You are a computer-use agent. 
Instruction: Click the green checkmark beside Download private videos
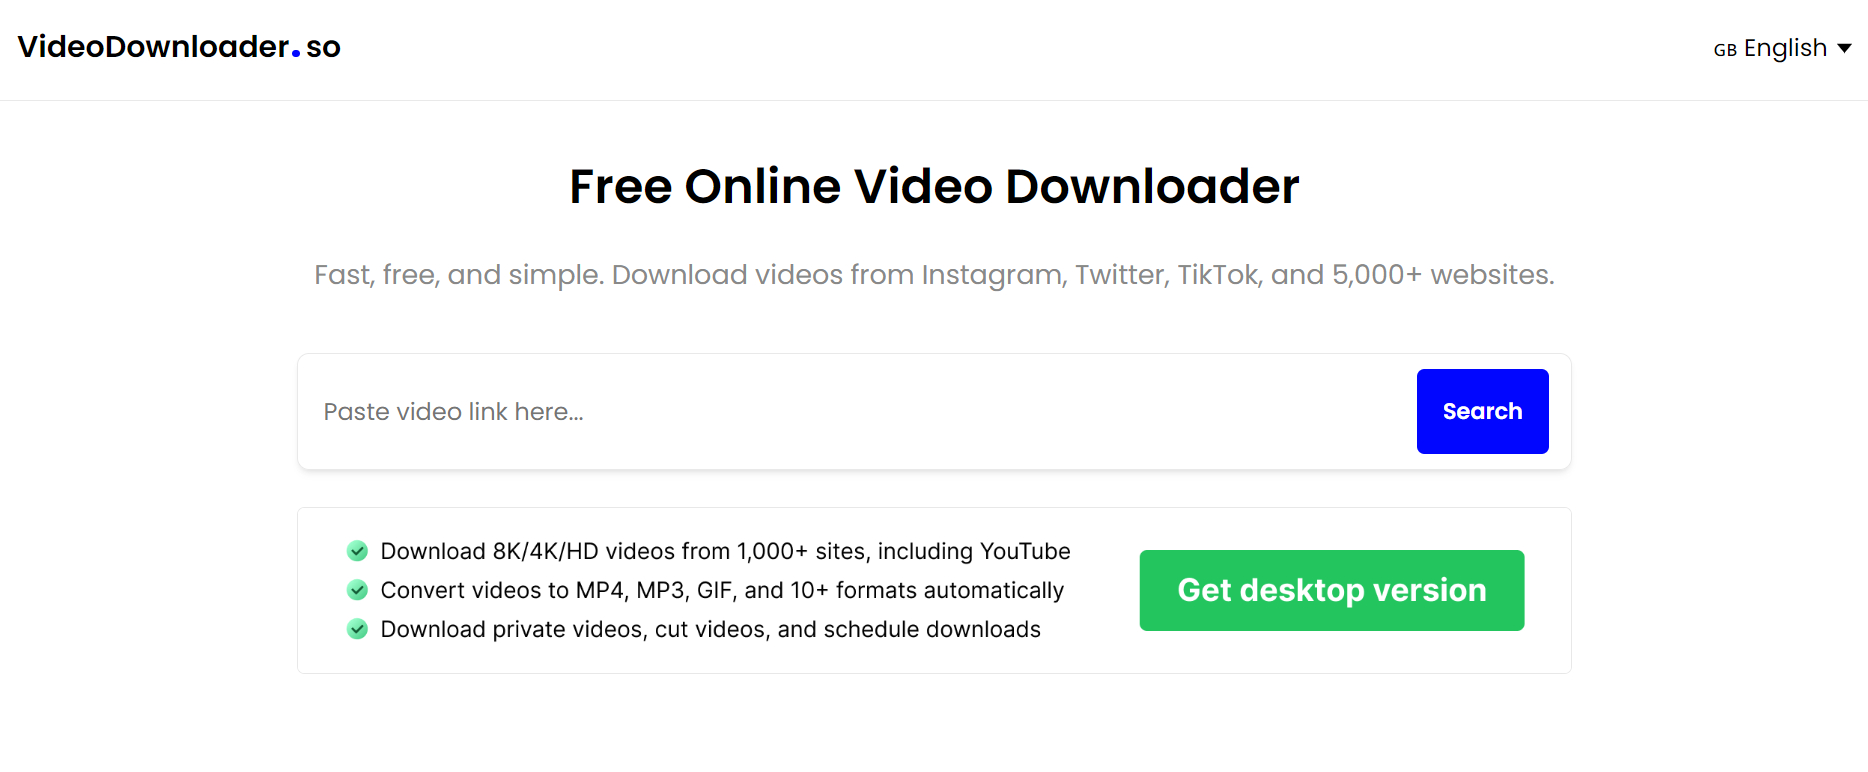357,629
